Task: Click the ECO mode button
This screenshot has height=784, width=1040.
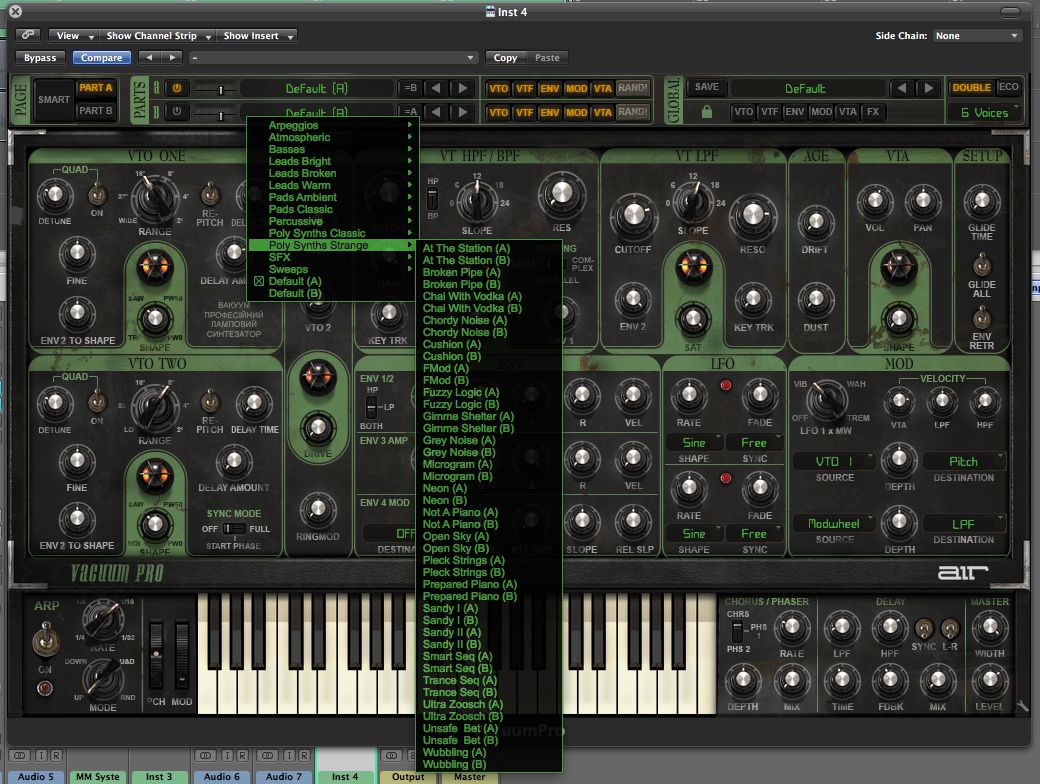Action: pyautogui.click(x=1008, y=87)
